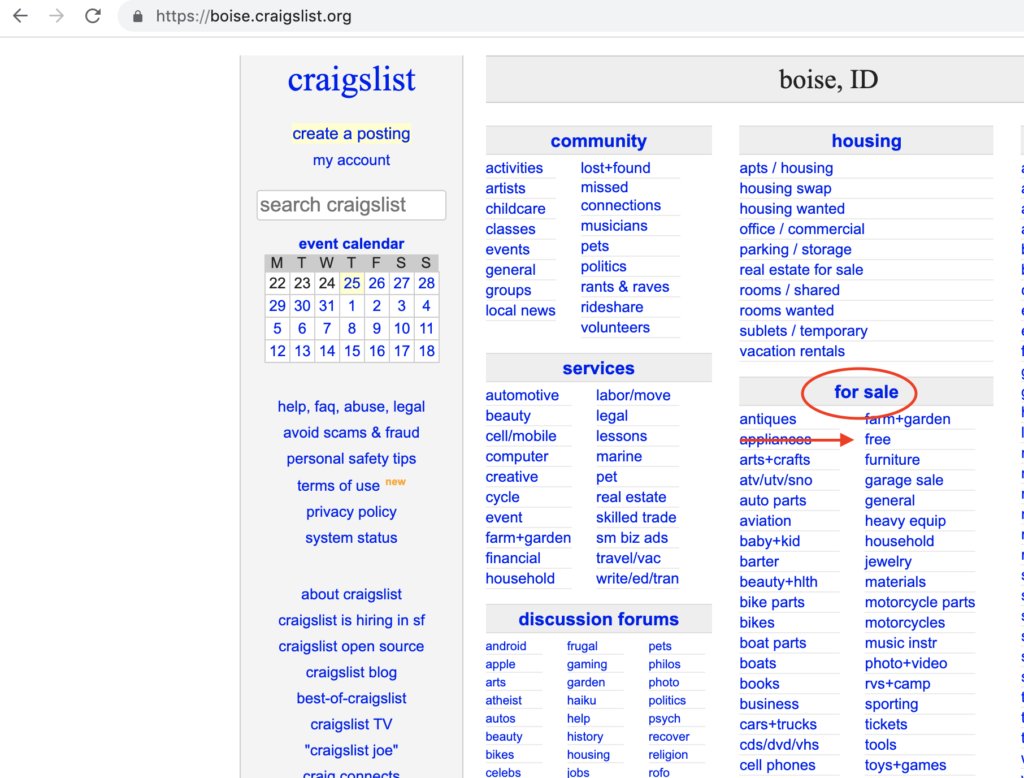Open missed connections
The width and height of the screenshot is (1024, 778).
620,197
